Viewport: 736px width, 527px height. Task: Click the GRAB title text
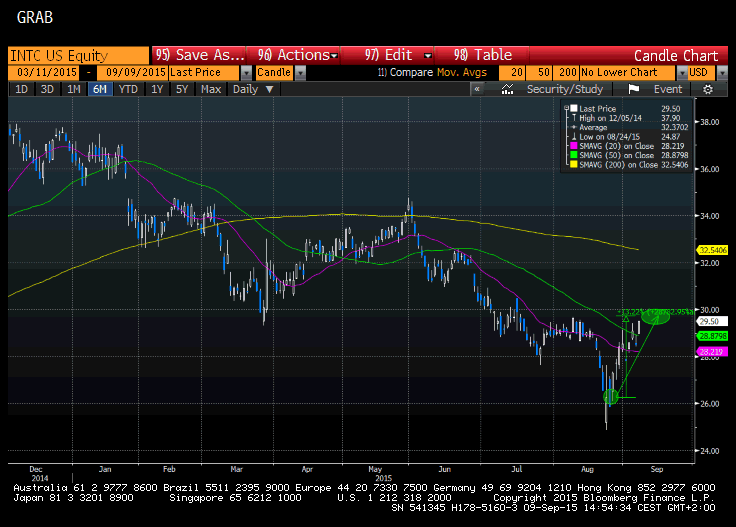(x=35, y=18)
